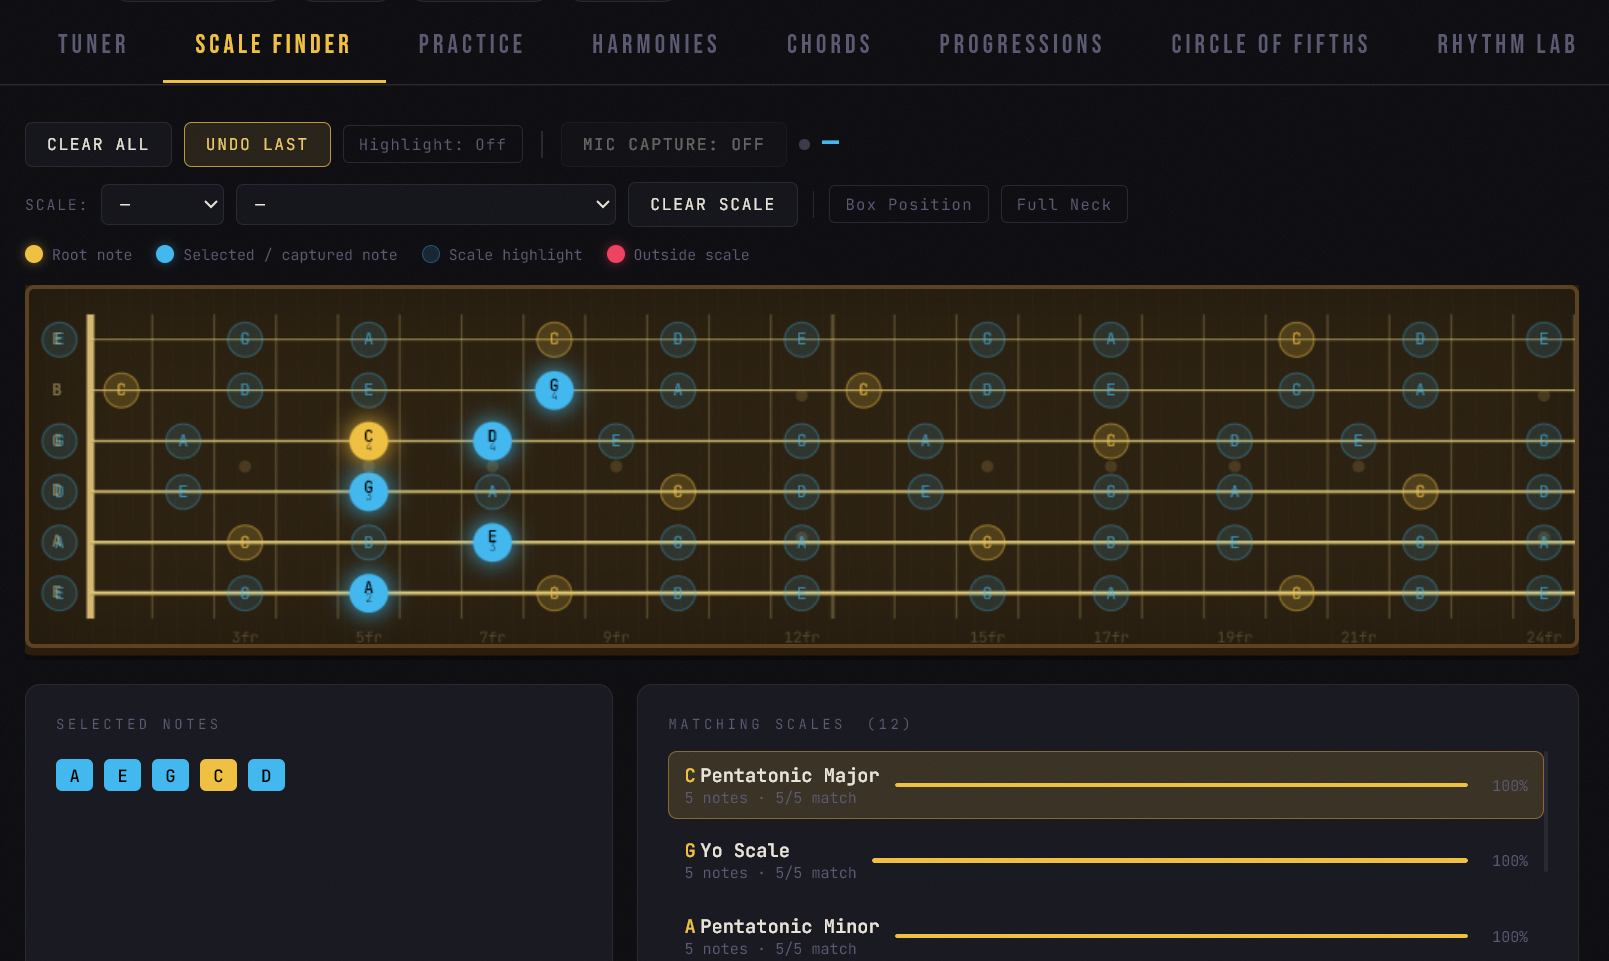Viewport: 1609px width, 961px height.
Task: Click the A chip in Selected Notes
Action: tap(74, 775)
